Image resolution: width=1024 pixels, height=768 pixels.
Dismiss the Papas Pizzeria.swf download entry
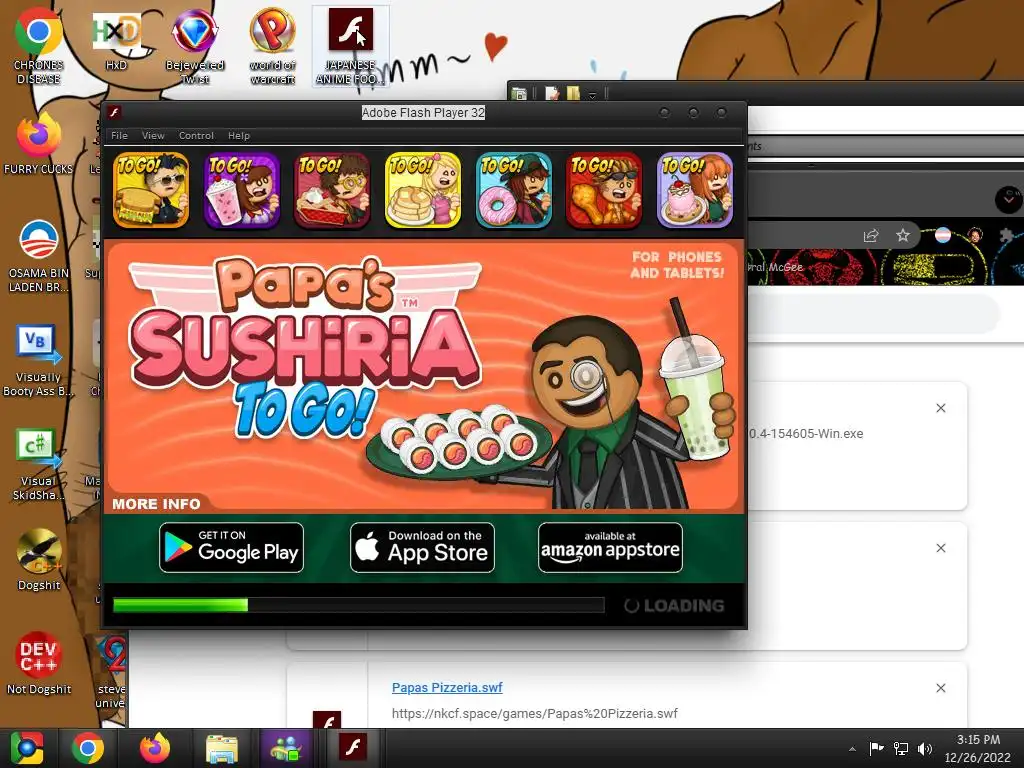coord(940,688)
